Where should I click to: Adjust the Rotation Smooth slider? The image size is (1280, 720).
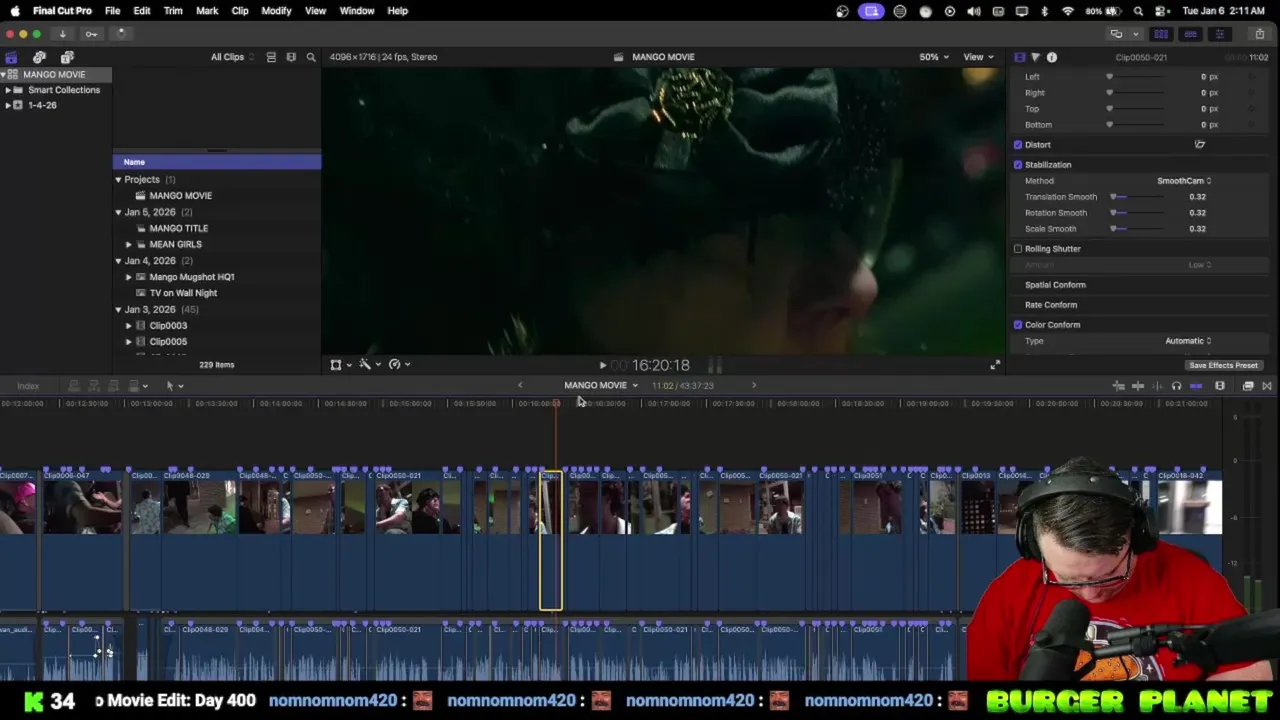click(x=1137, y=213)
